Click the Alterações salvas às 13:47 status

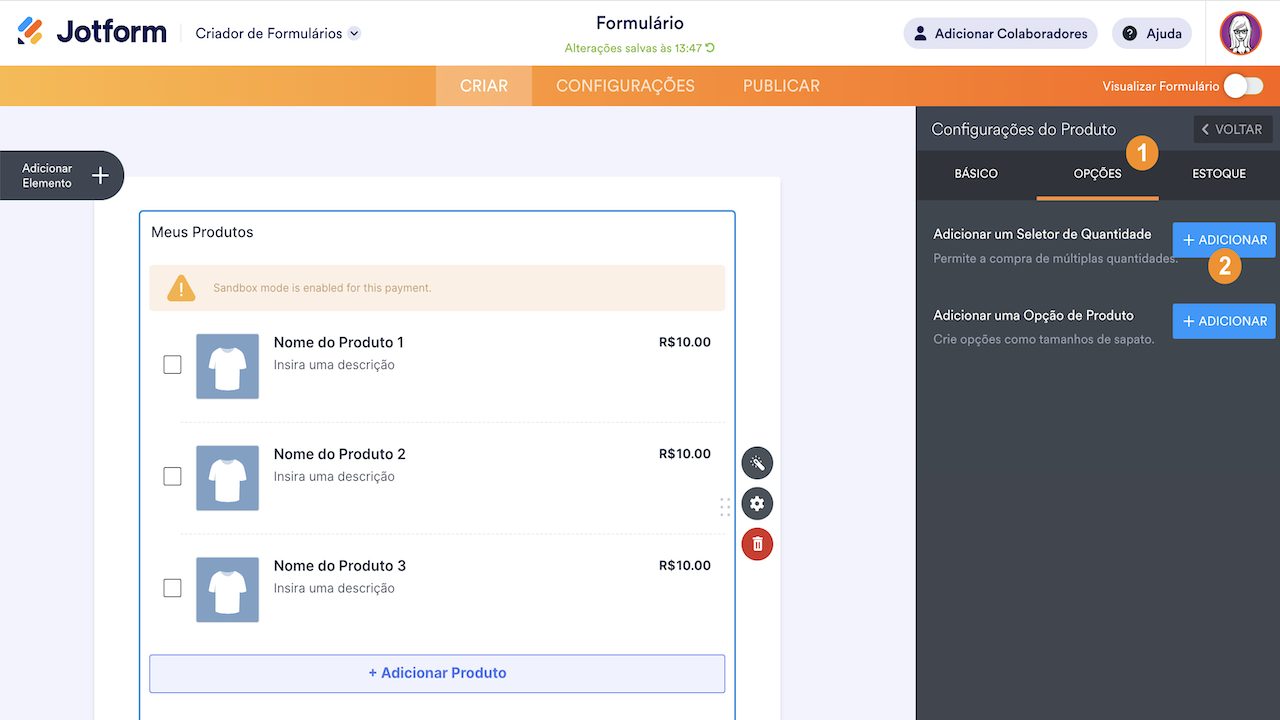click(x=633, y=48)
